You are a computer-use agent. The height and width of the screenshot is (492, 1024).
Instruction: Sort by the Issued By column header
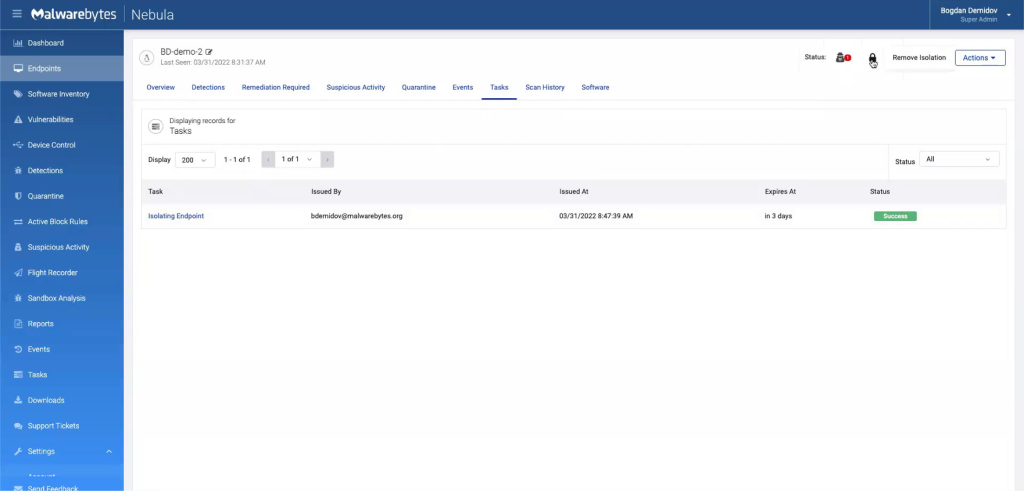pyautogui.click(x=326, y=191)
